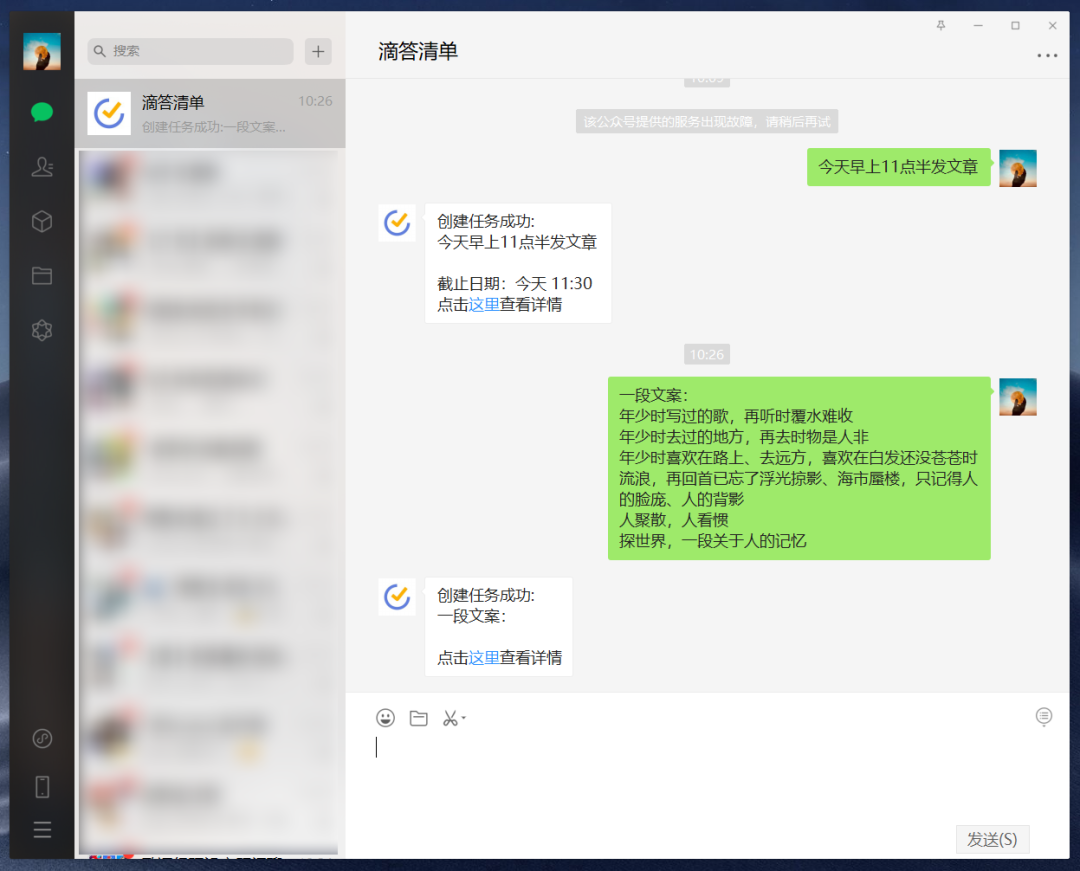Open chat history via the message bubble icon
Screen dimensions: 1080x871
[x=1043, y=716]
